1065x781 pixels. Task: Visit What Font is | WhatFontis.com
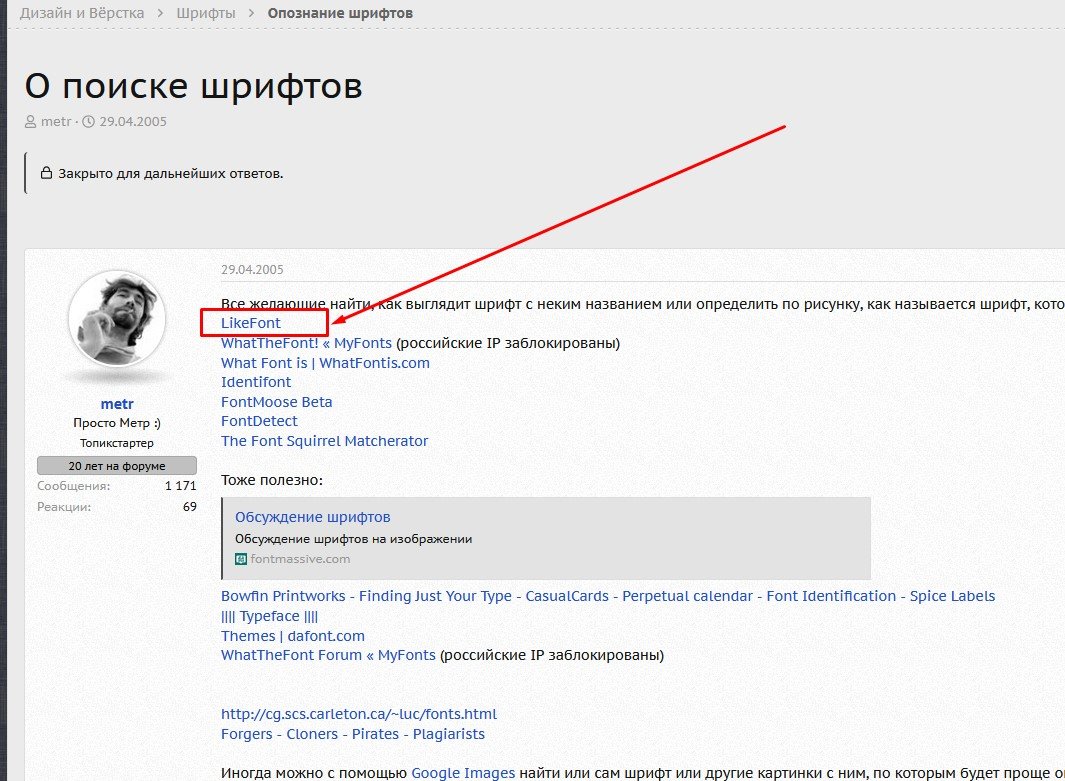point(325,363)
